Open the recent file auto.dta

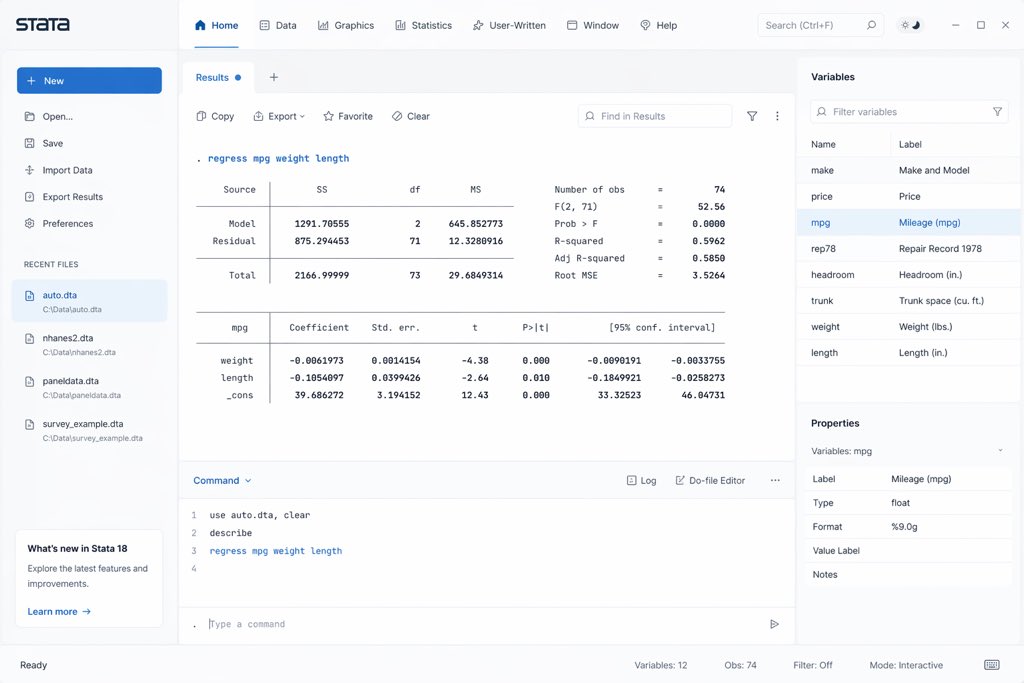point(89,301)
